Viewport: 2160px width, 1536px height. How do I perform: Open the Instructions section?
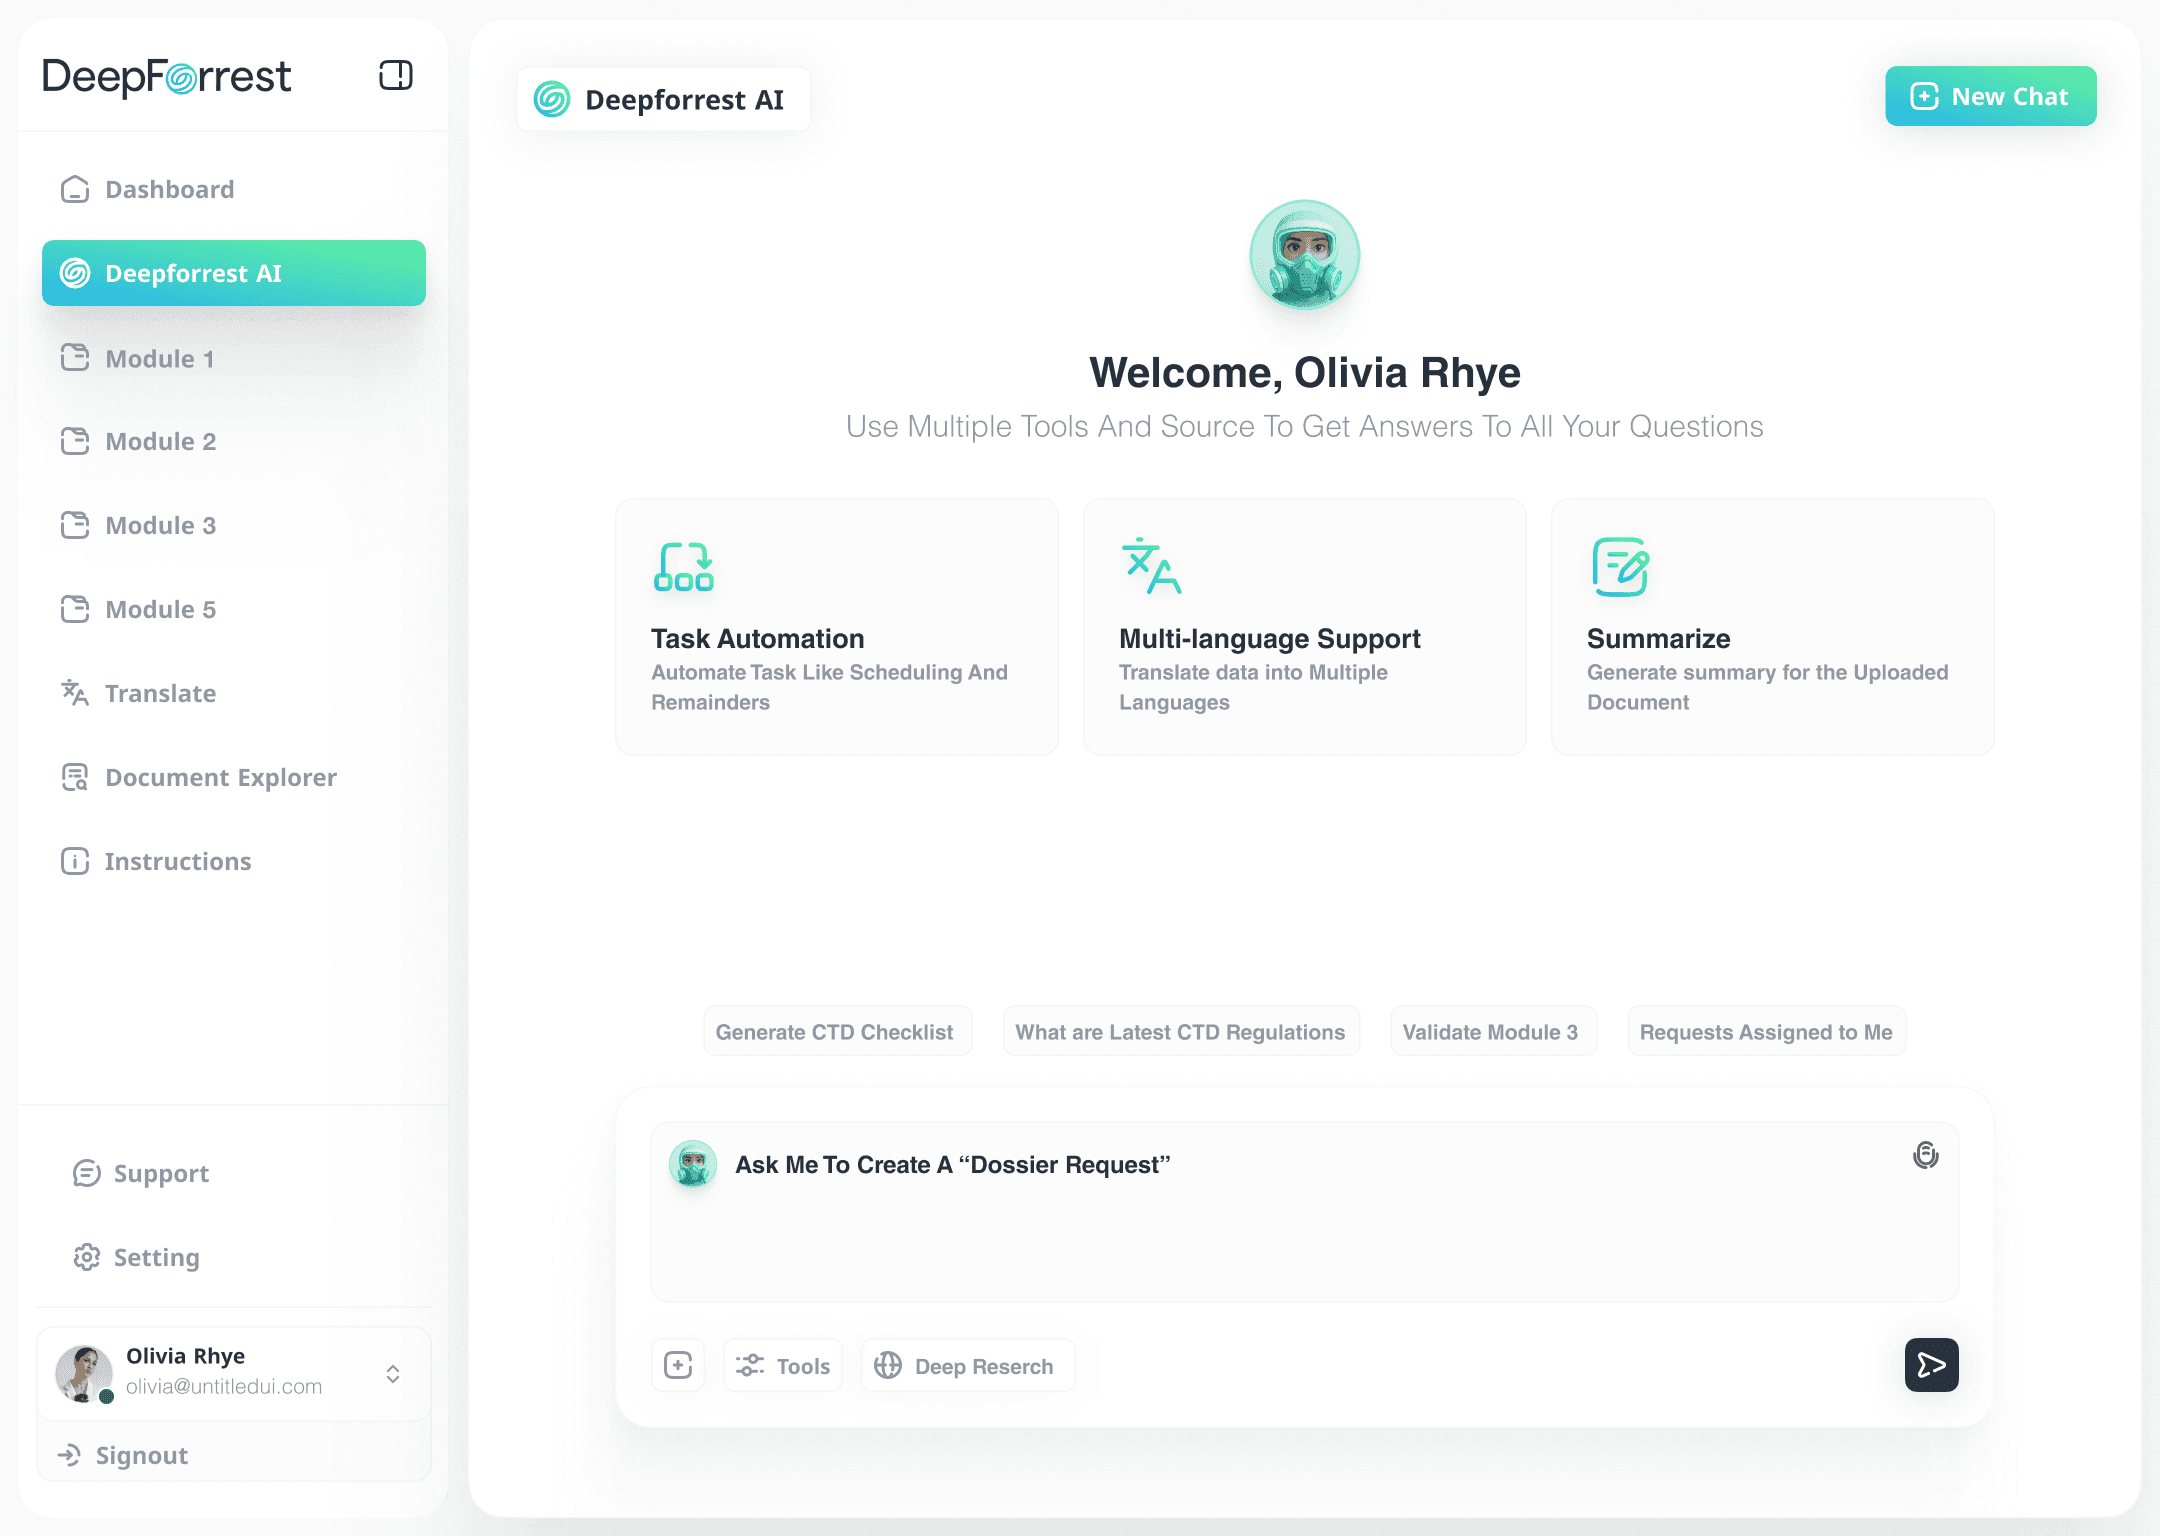[x=177, y=861]
